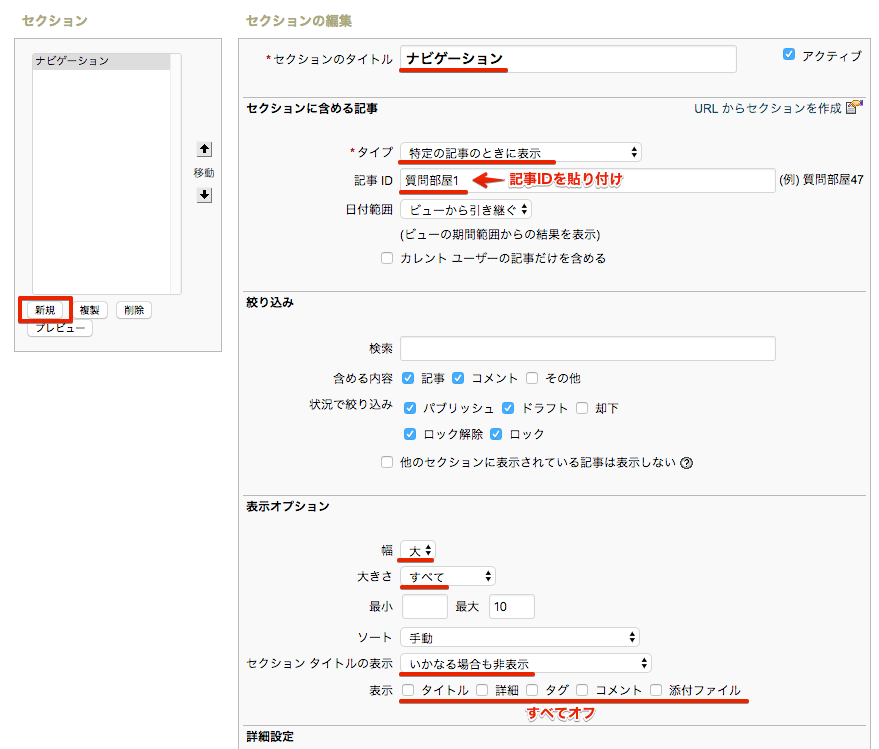Screen dimensions: 879x749
Task: Click the section list scrollbar
Action: click(x=176, y=174)
